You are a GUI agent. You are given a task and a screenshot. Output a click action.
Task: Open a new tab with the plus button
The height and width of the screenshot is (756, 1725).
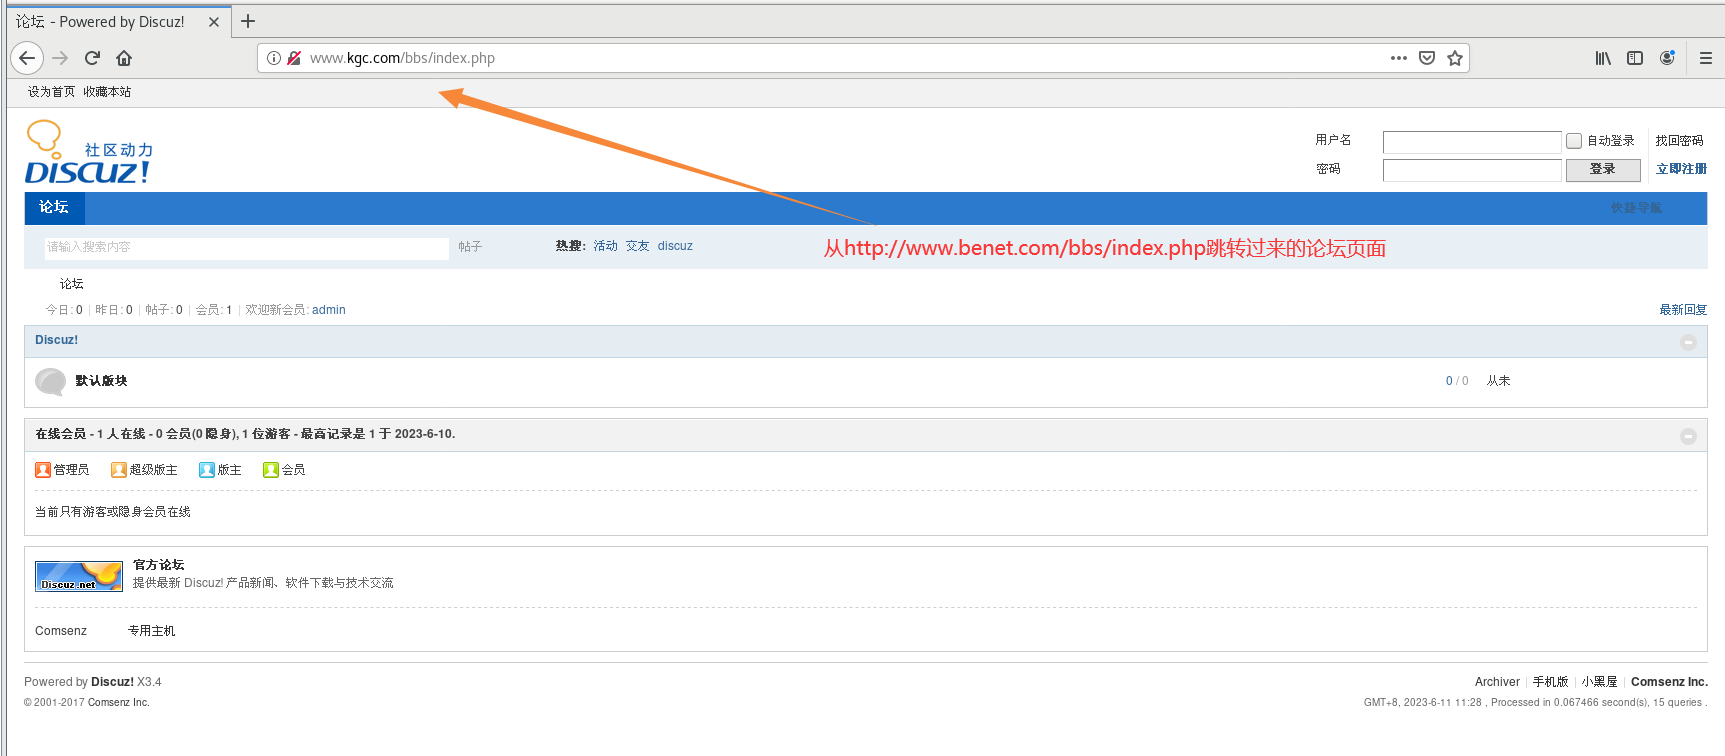point(248,21)
